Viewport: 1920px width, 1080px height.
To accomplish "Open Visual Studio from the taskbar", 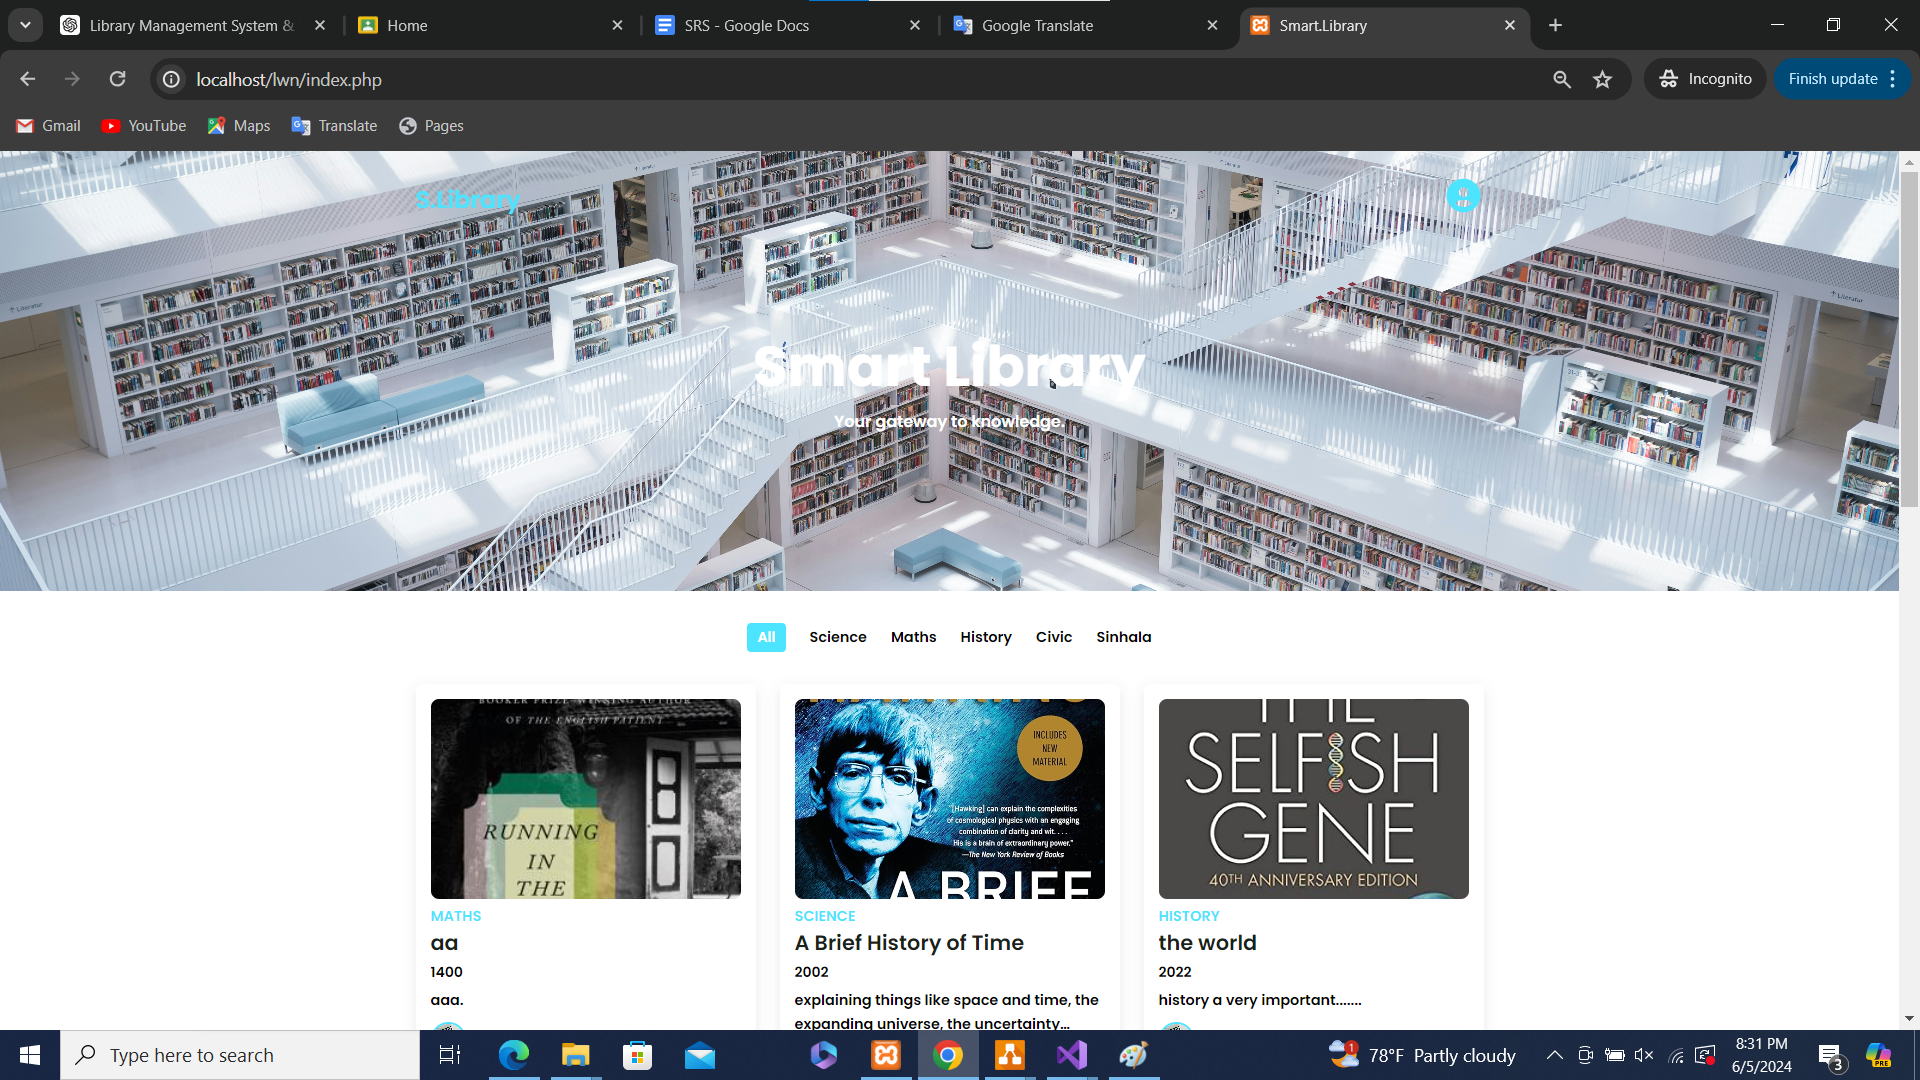I will coord(1071,1055).
